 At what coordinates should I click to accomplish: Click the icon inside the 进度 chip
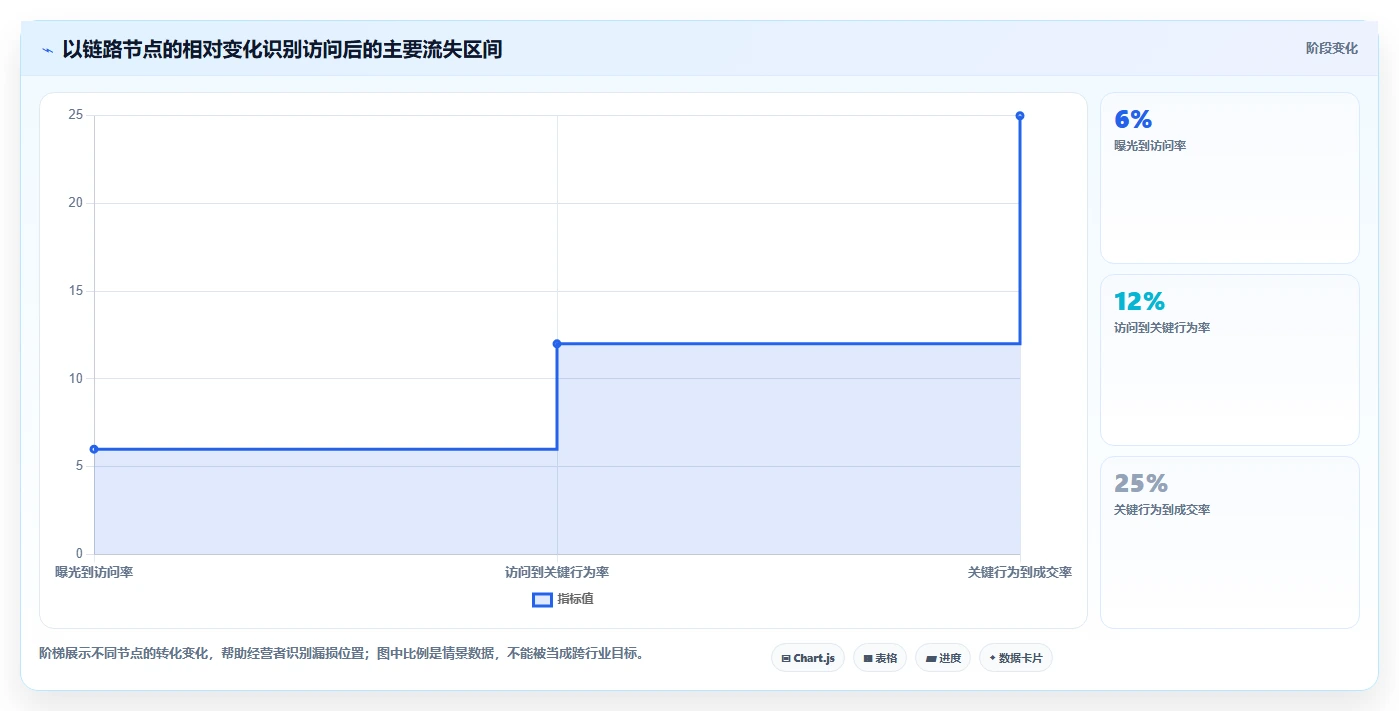(931, 659)
